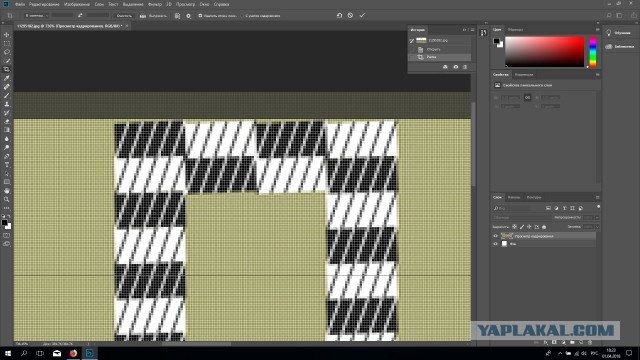The height and width of the screenshot is (360, 640).
Task: Select the Zoom tool
Action: coord(7,200)
